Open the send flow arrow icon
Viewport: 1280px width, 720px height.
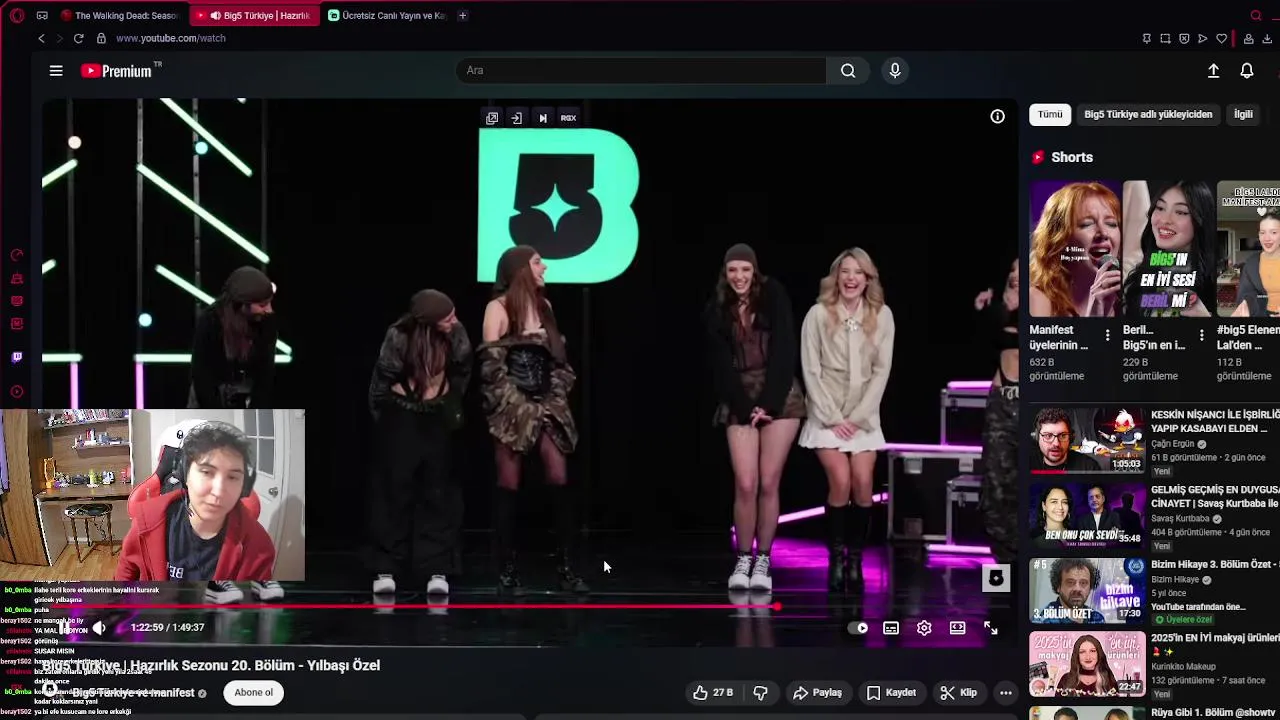(1203, 38)
